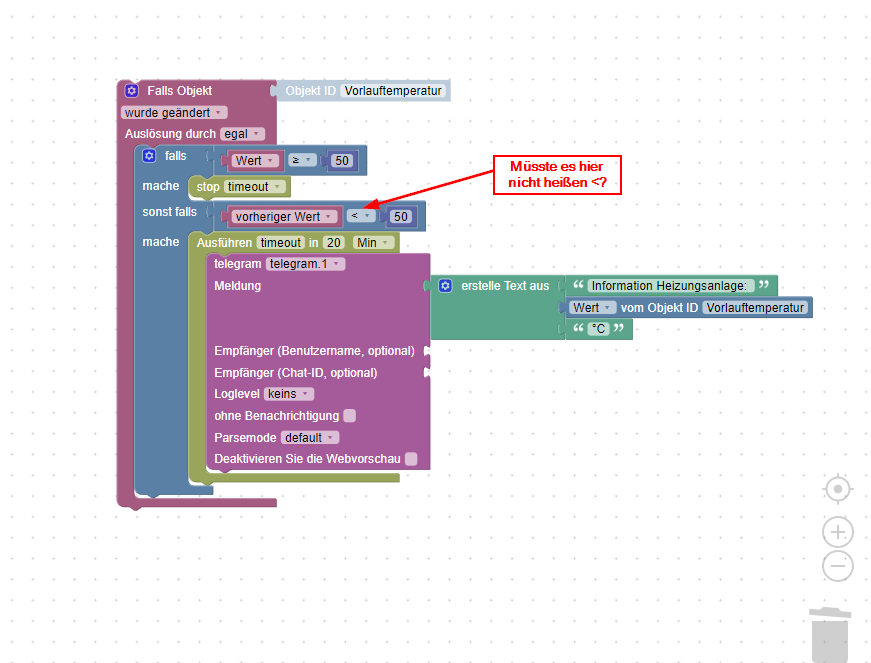The height and width of the screenshot is (663, 871).
Task: Open the ≥ comparison operator dropdown
Action: 302,160
